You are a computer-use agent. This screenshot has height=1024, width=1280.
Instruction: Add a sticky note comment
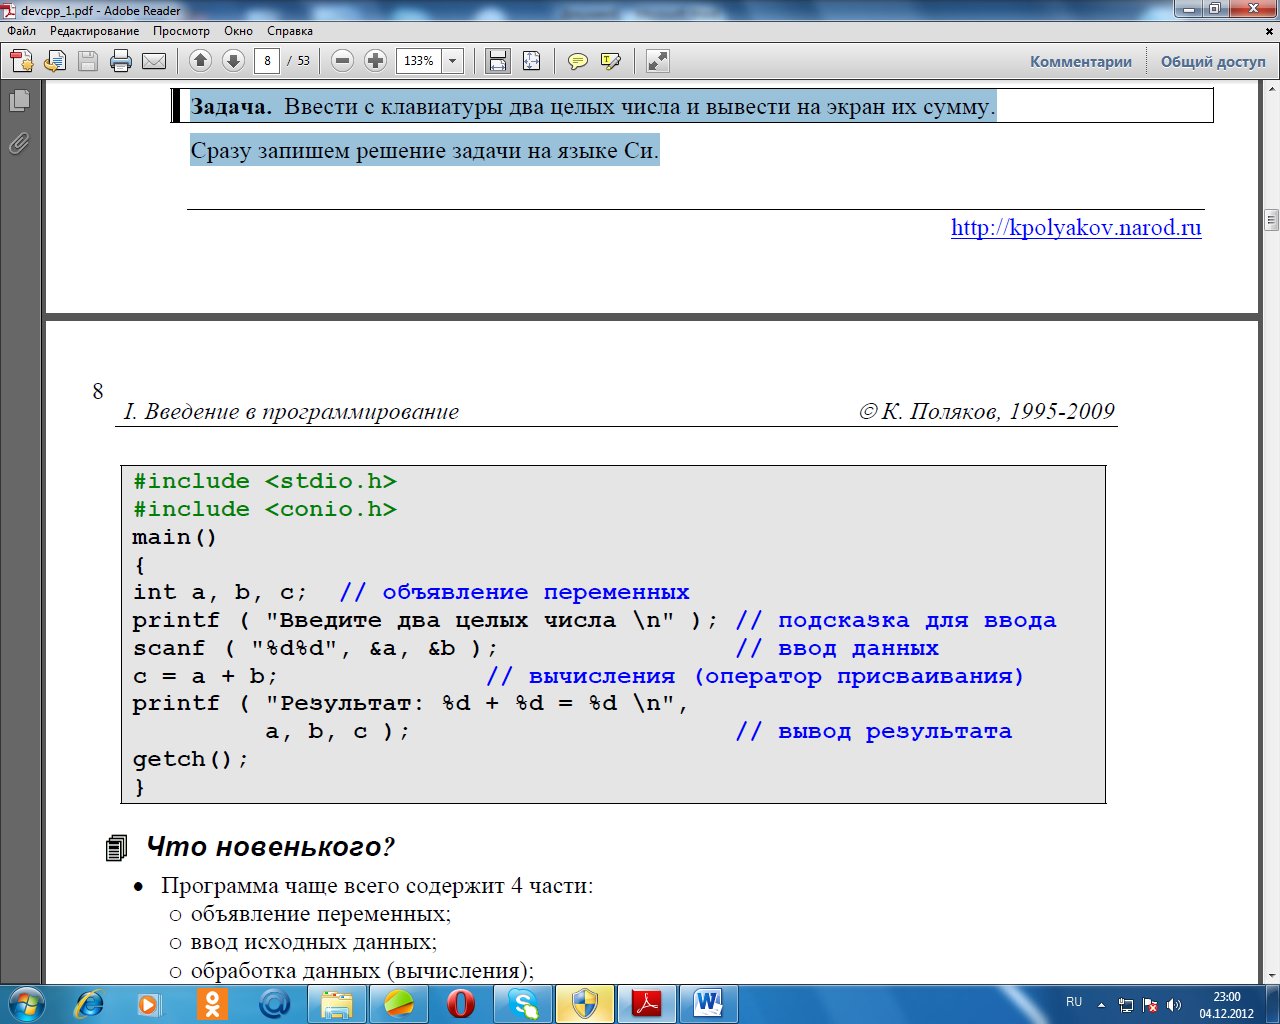pyautogui.click(x=577, y=61)
